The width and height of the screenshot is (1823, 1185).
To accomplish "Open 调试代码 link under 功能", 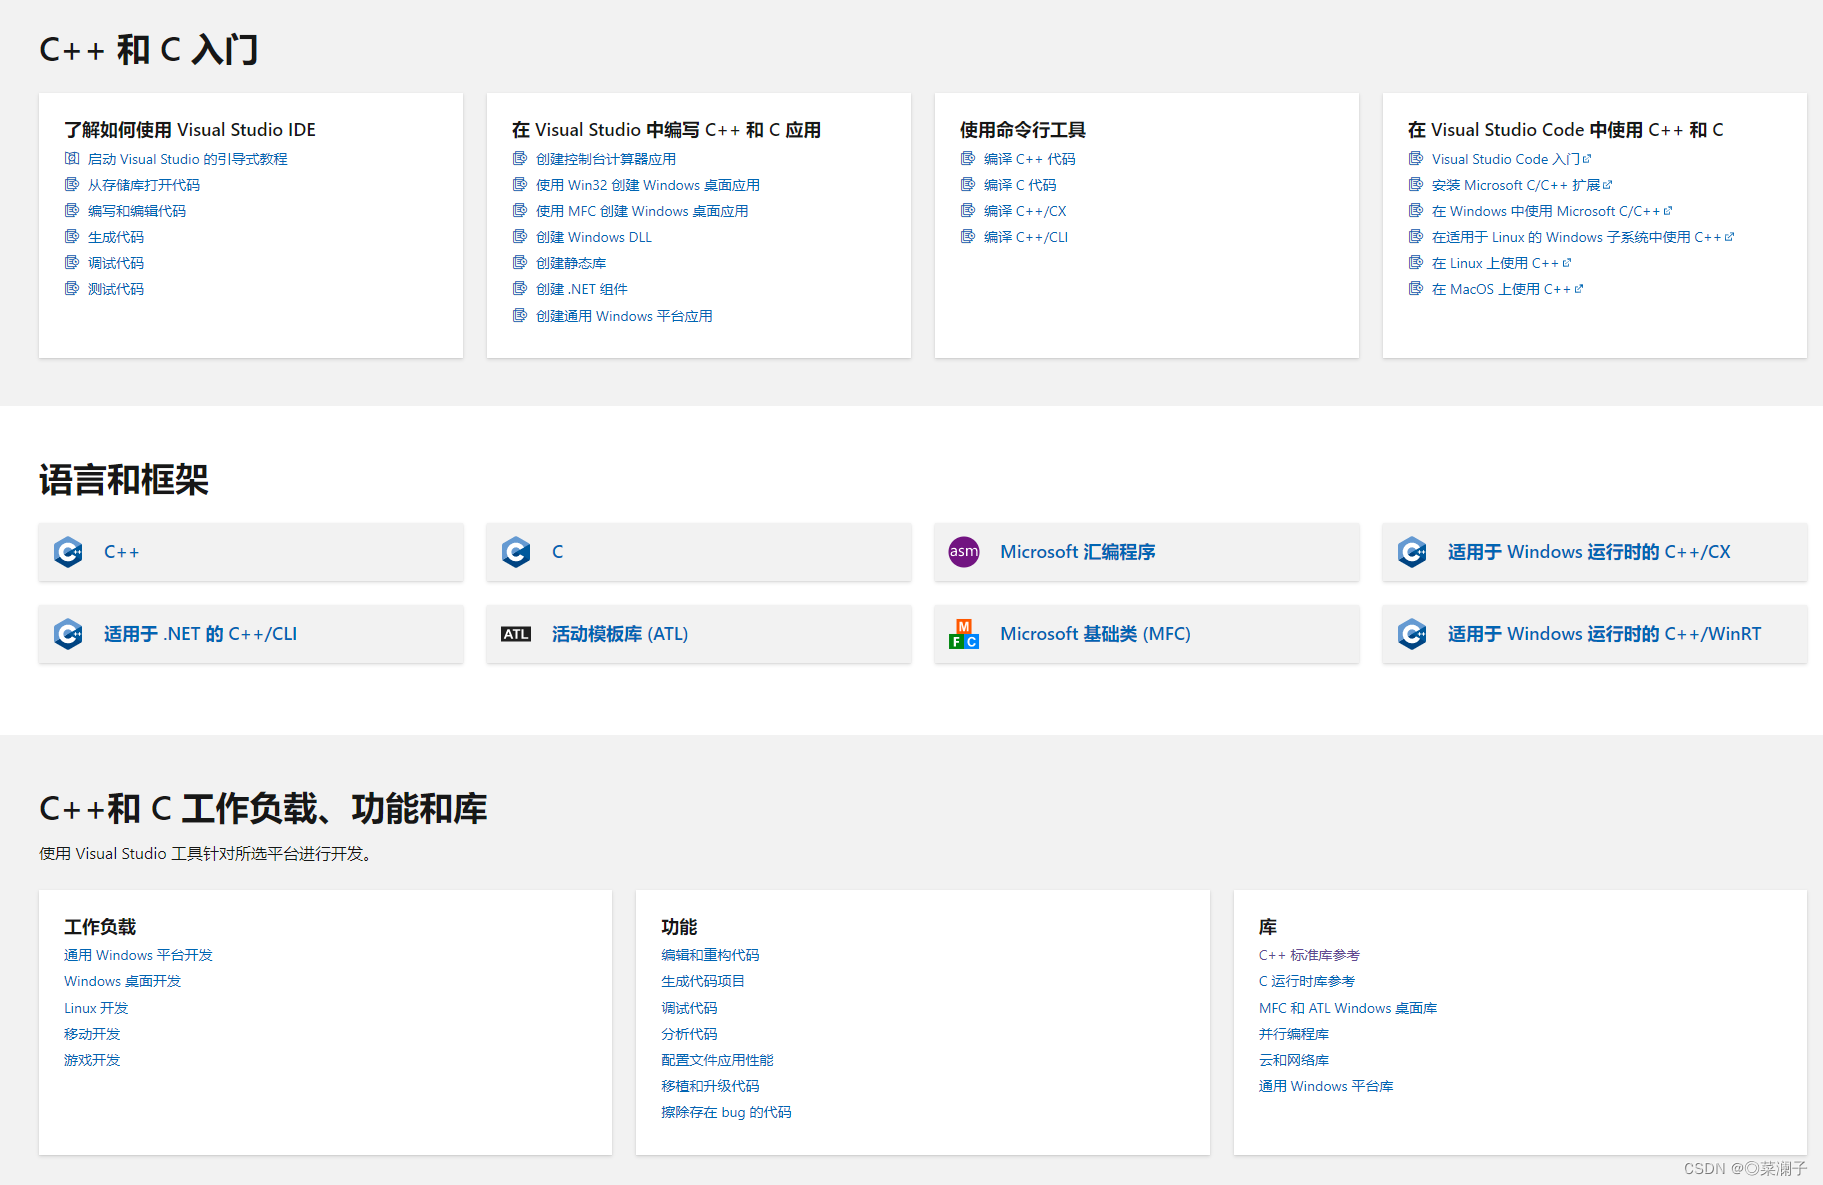I will point(689,1008).
